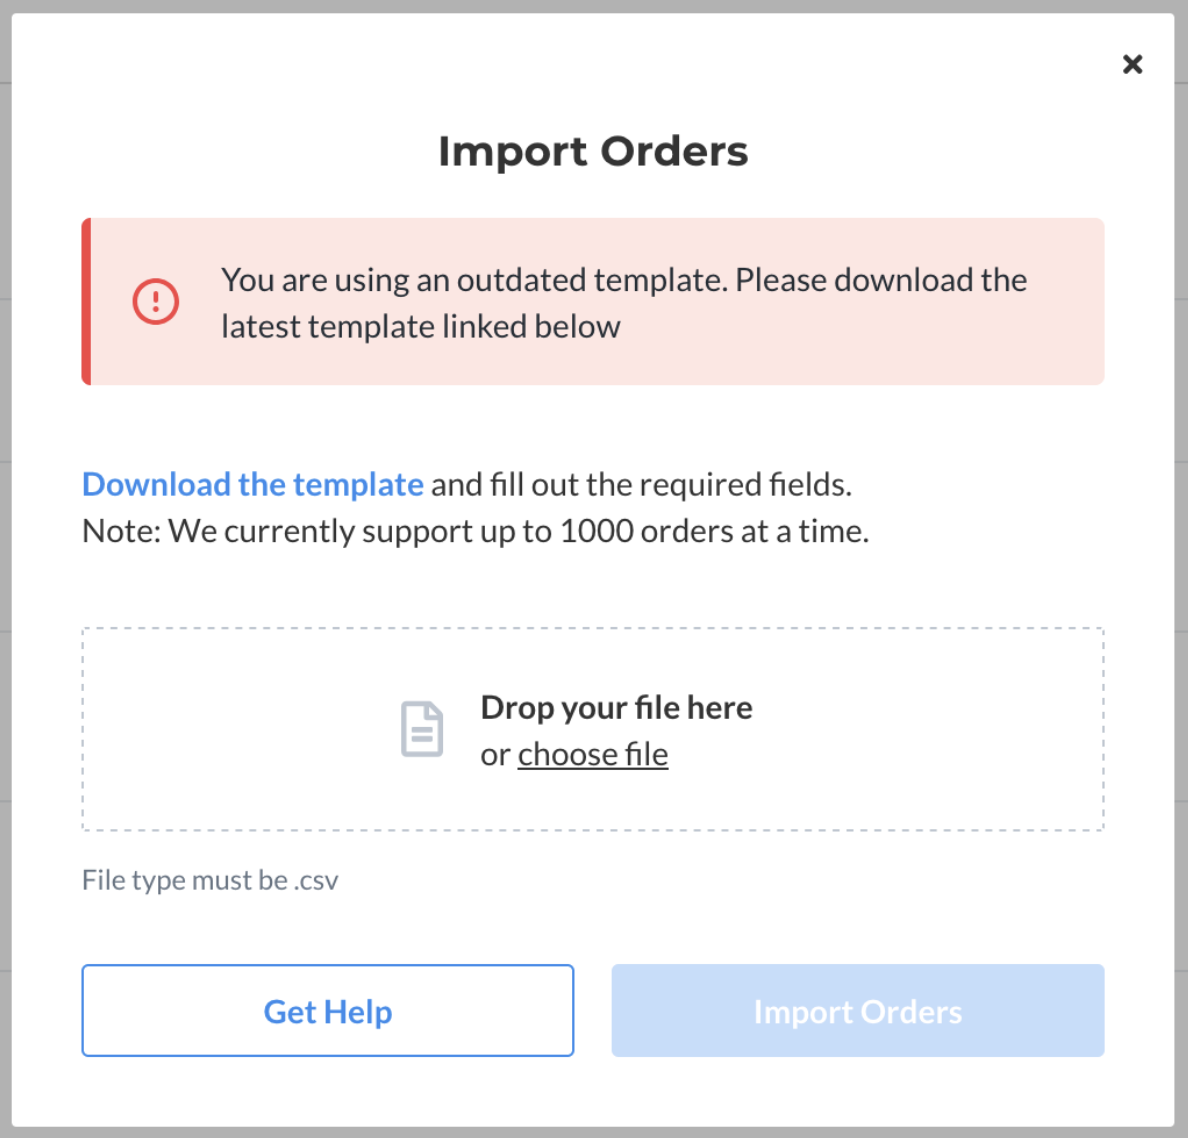Screen dimensions: 1188x1138
Task: Click the document icon in the drop zone
Action: coord(422,729)
